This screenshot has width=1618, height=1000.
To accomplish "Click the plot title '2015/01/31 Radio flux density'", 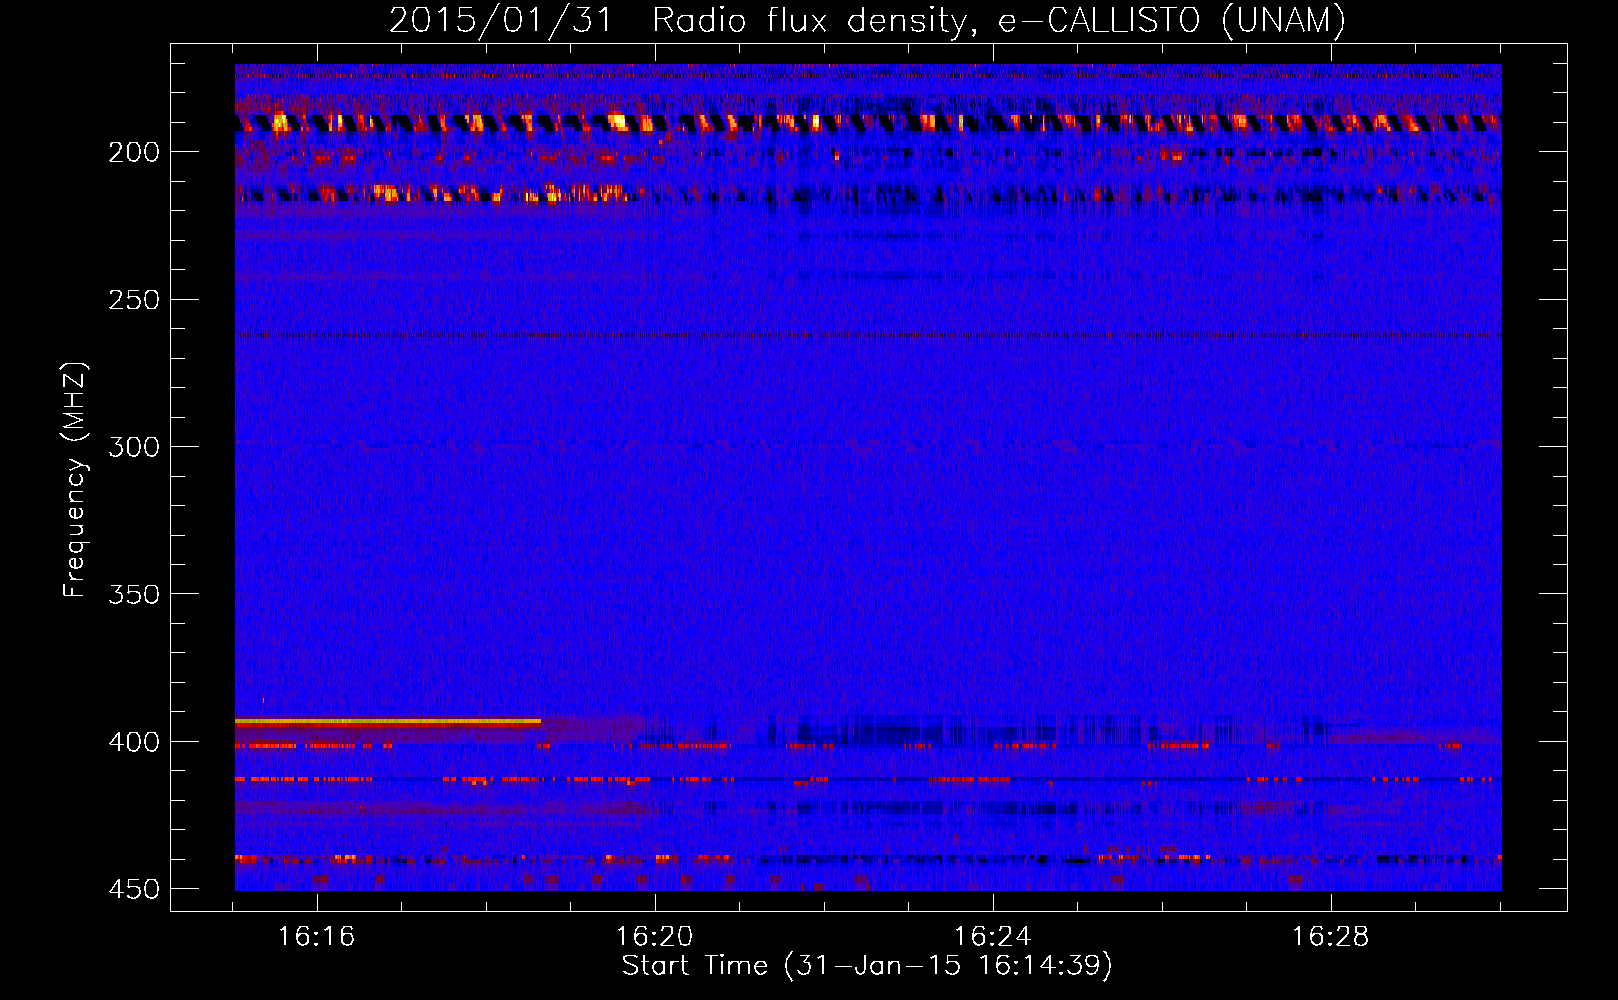I will click(x=867, y=20).
